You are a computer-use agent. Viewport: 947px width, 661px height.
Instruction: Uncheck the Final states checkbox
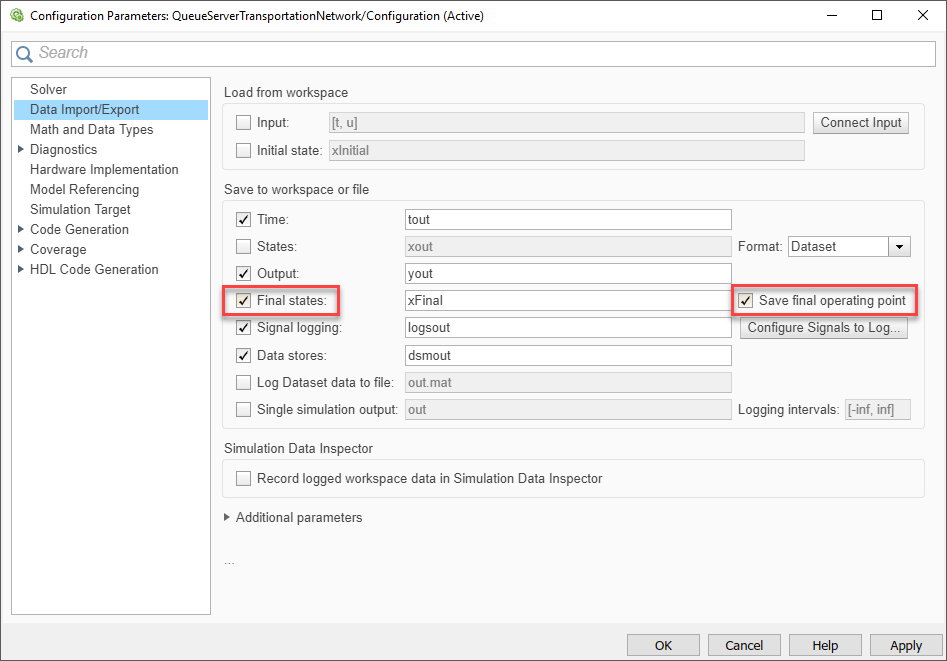tap(244, 300)
